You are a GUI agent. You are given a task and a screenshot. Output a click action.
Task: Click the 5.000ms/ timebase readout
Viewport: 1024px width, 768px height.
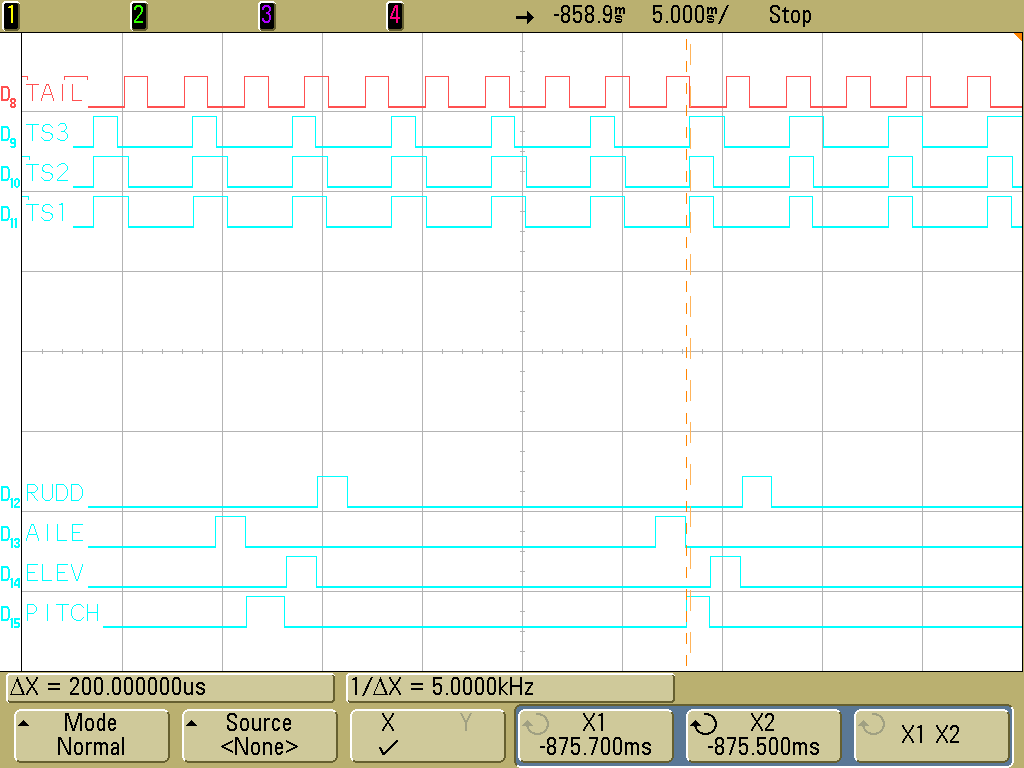[688, 14]
